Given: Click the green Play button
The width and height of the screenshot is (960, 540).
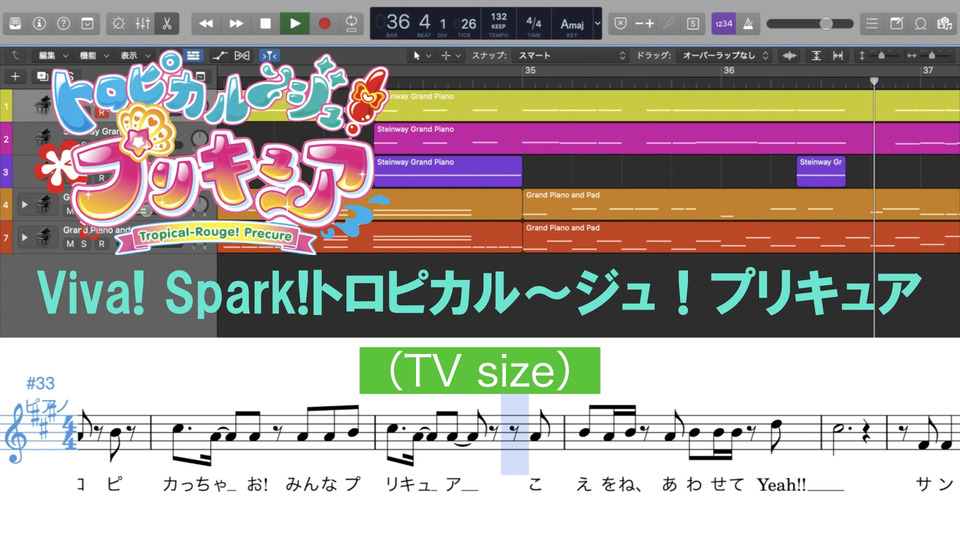Looking at the screenshot, I should point(294,24).
